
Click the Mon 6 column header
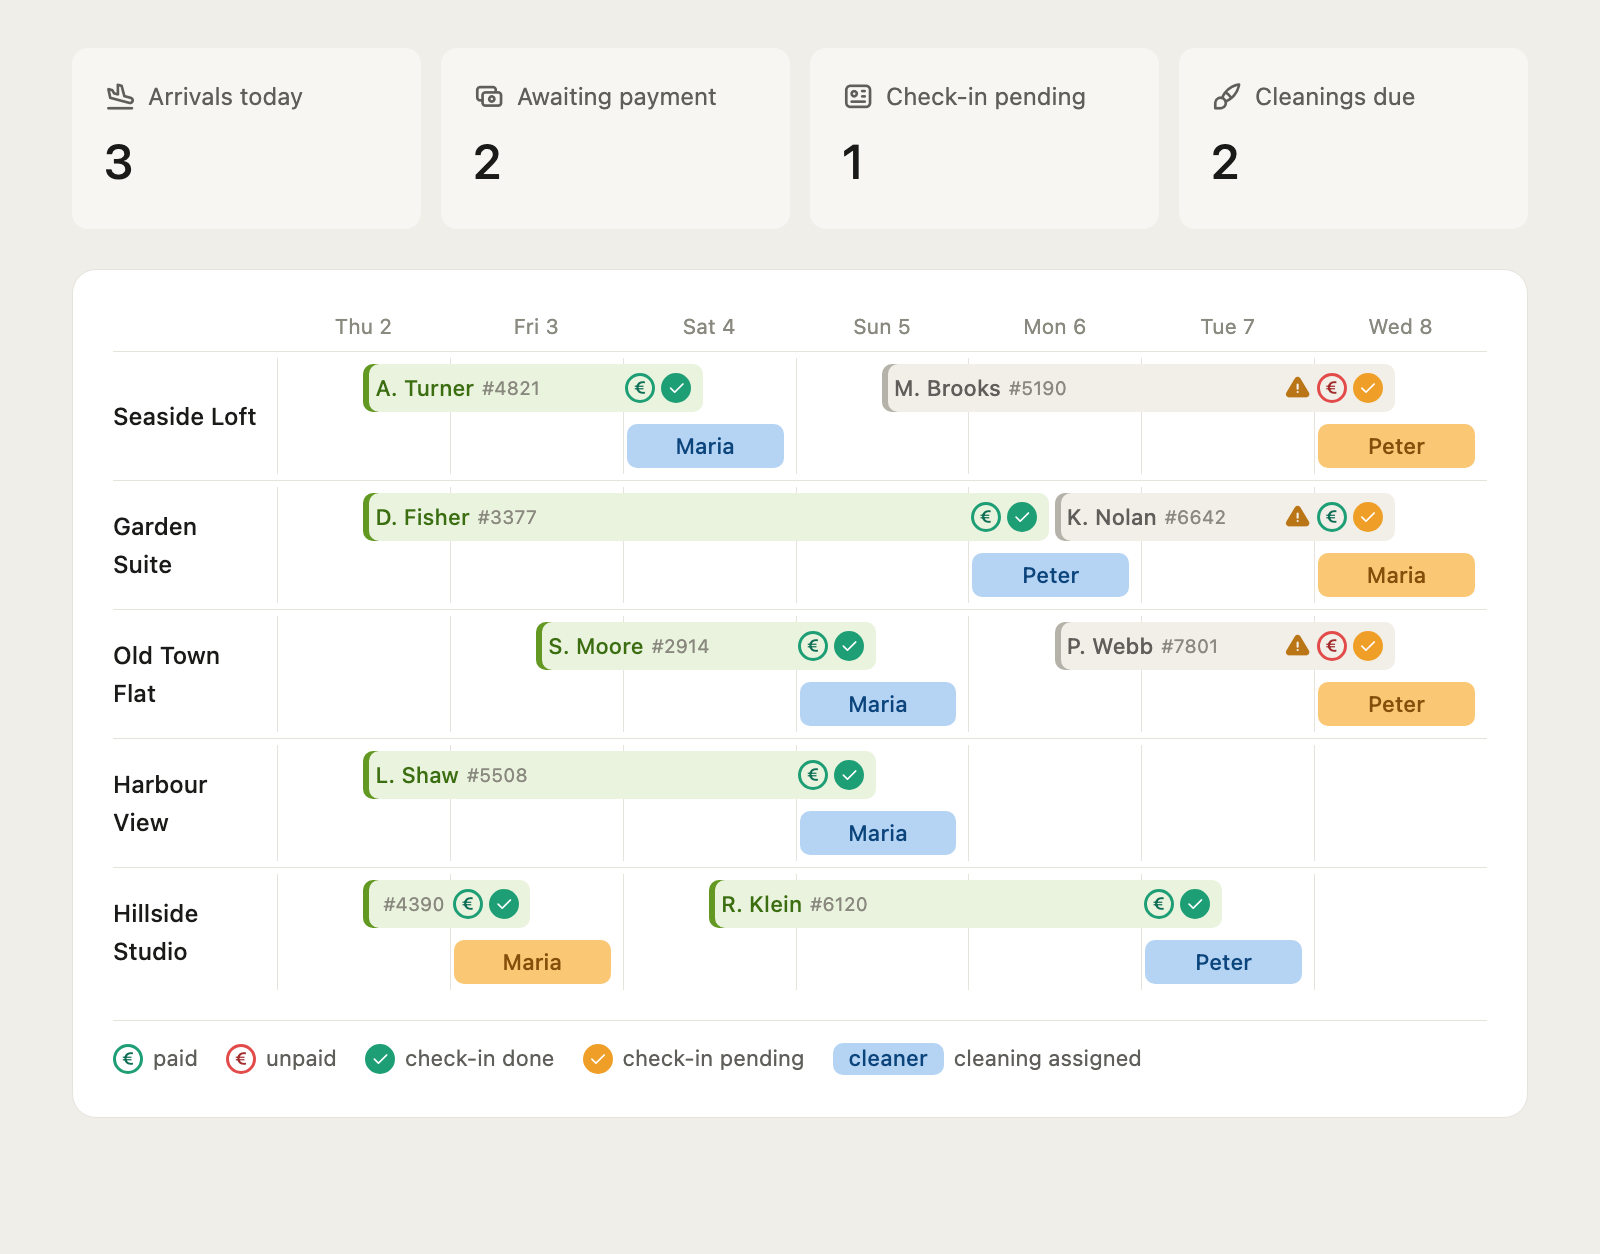coord(1054,327)
